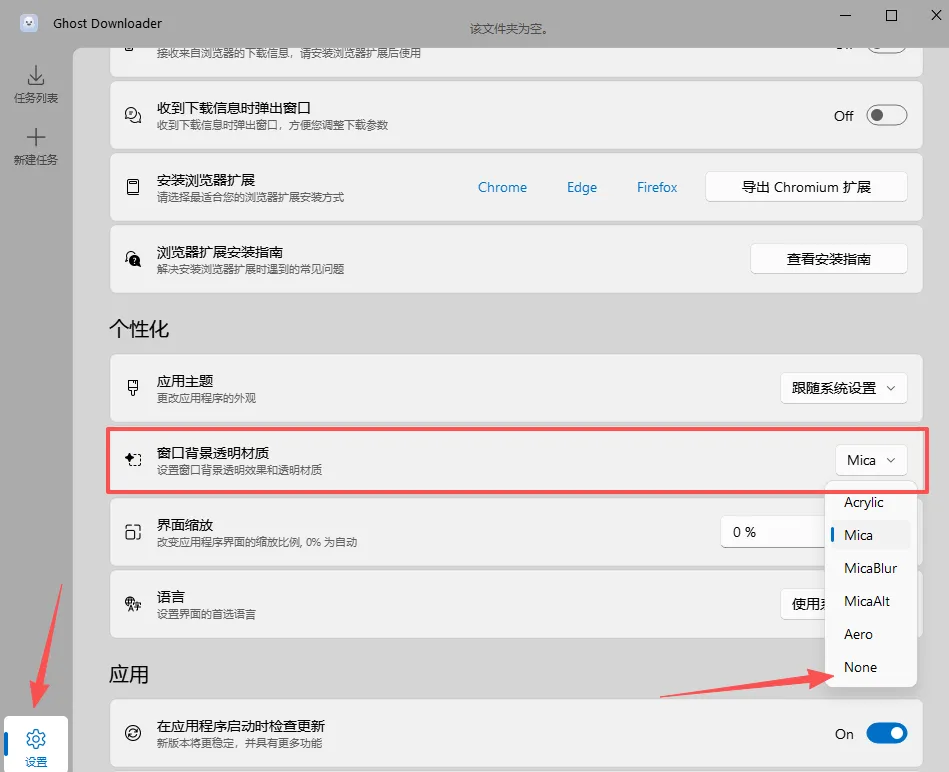Click the browser extension install icon
This screenshot has width=949, height=772.
133,187
